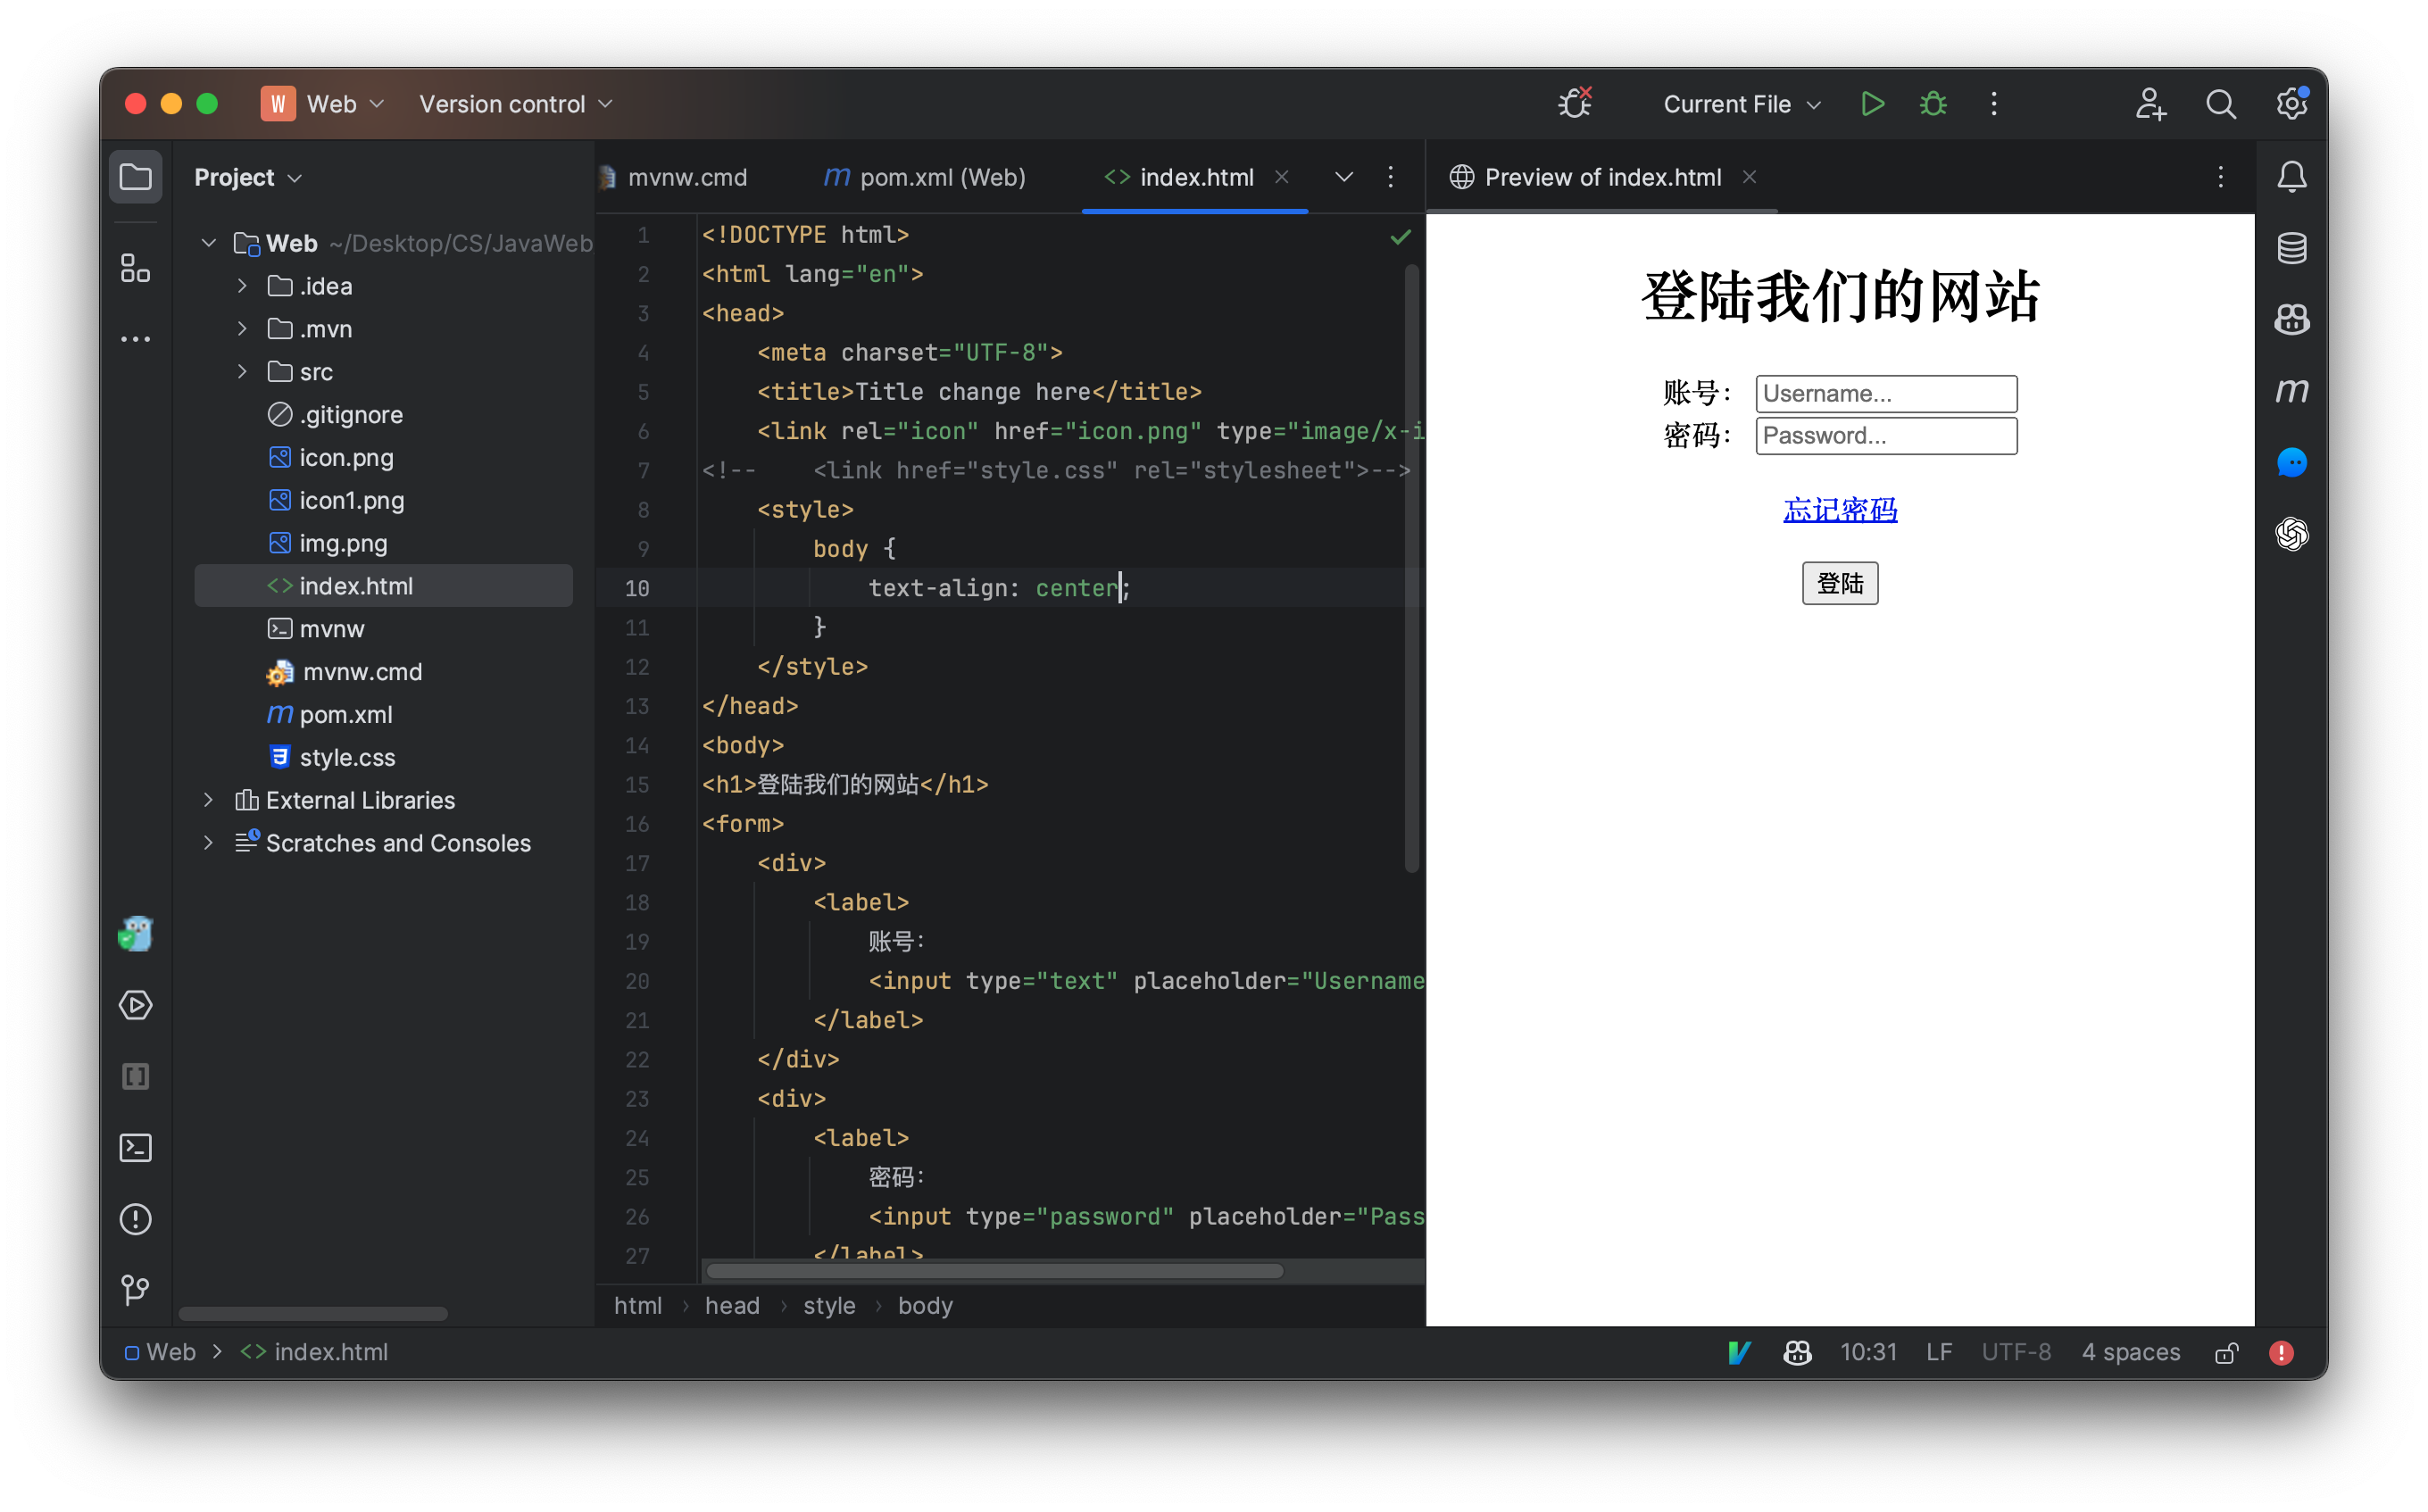Start a Code With Me session
Image resolution: width=2428 pixels, height=1512 pixels.
click(x=2150, y=103)
